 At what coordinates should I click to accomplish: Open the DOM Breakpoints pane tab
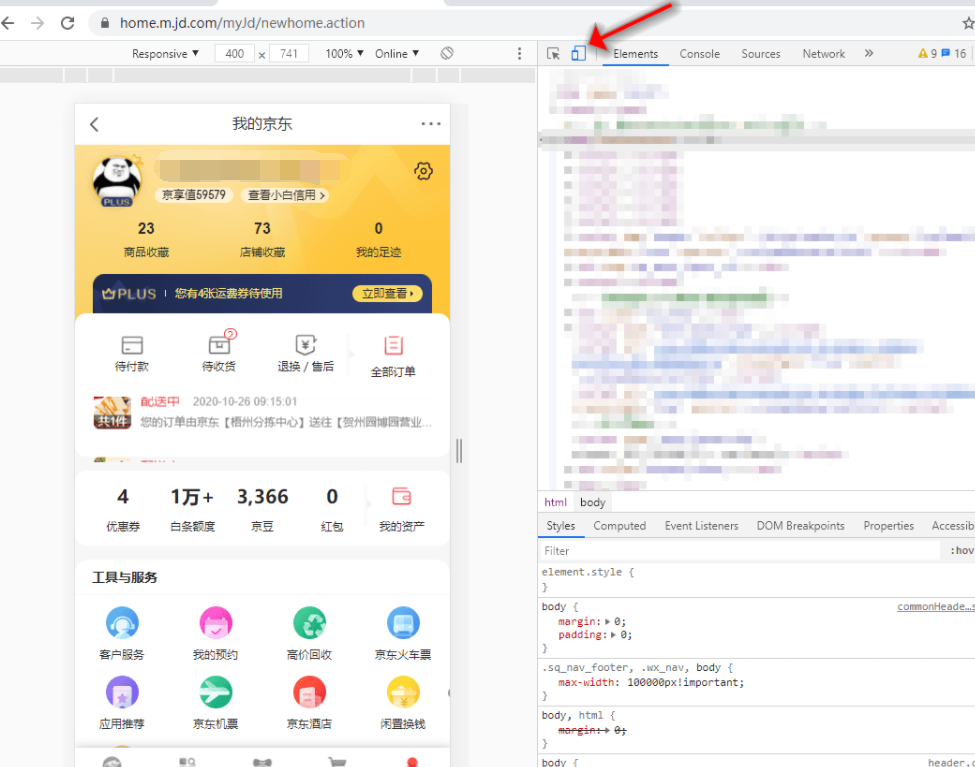(800, 526)
